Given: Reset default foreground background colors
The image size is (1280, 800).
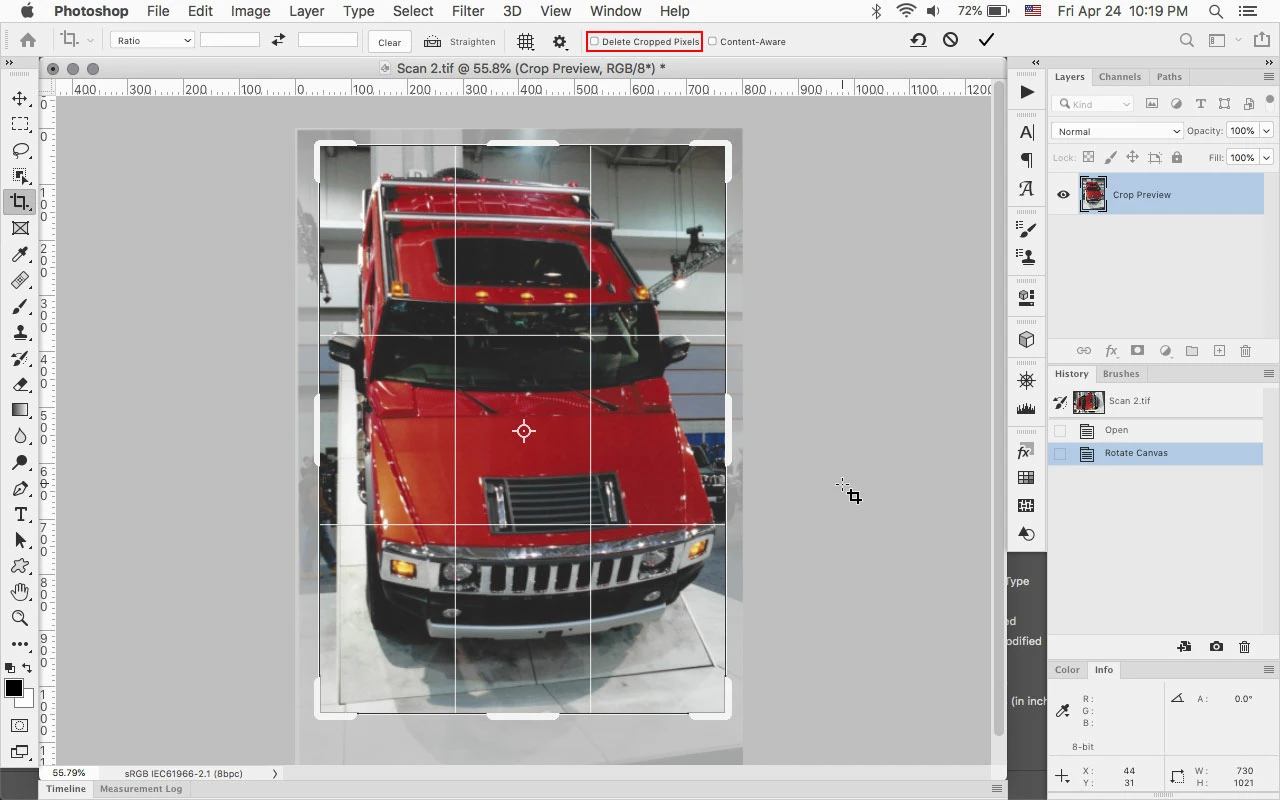Looking at the screenshot, I should pos(9,668).
